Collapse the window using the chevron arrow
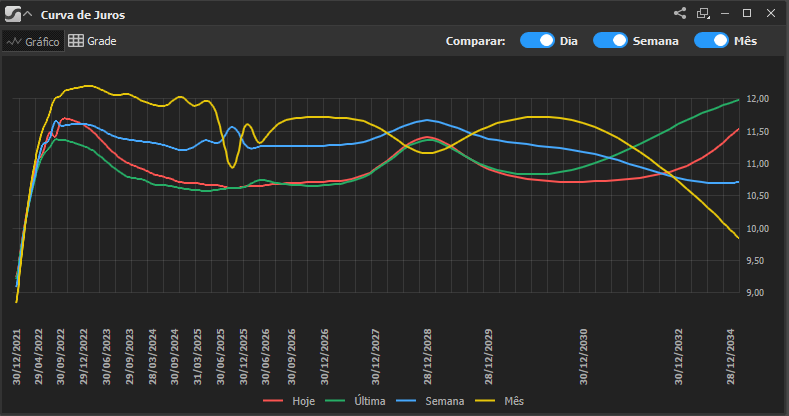The height and width of the screenshot is (416, 789). (x=27, y=14)
